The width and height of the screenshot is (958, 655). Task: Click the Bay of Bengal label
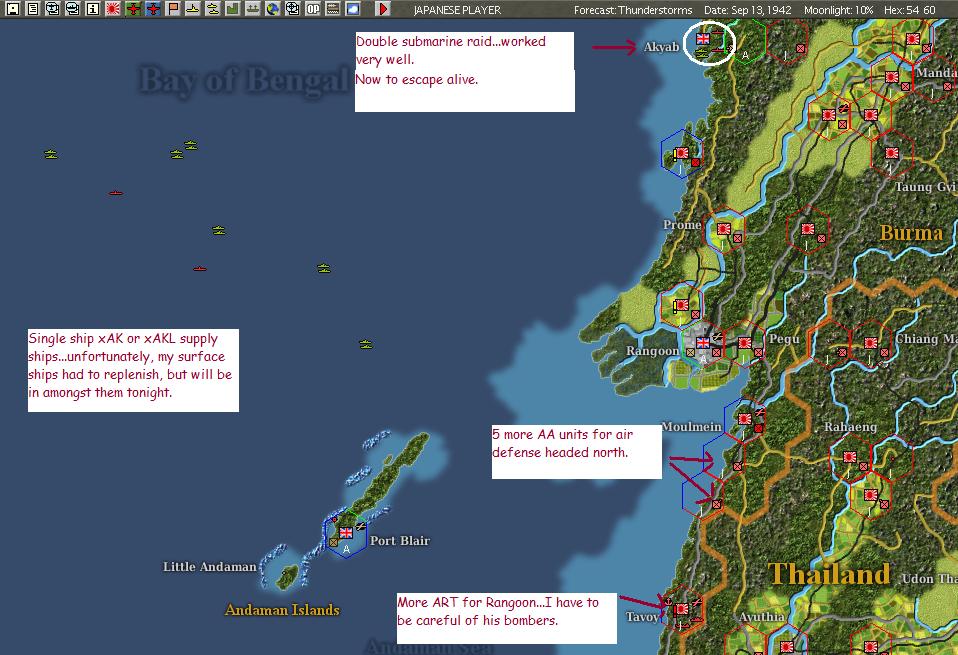244,80
